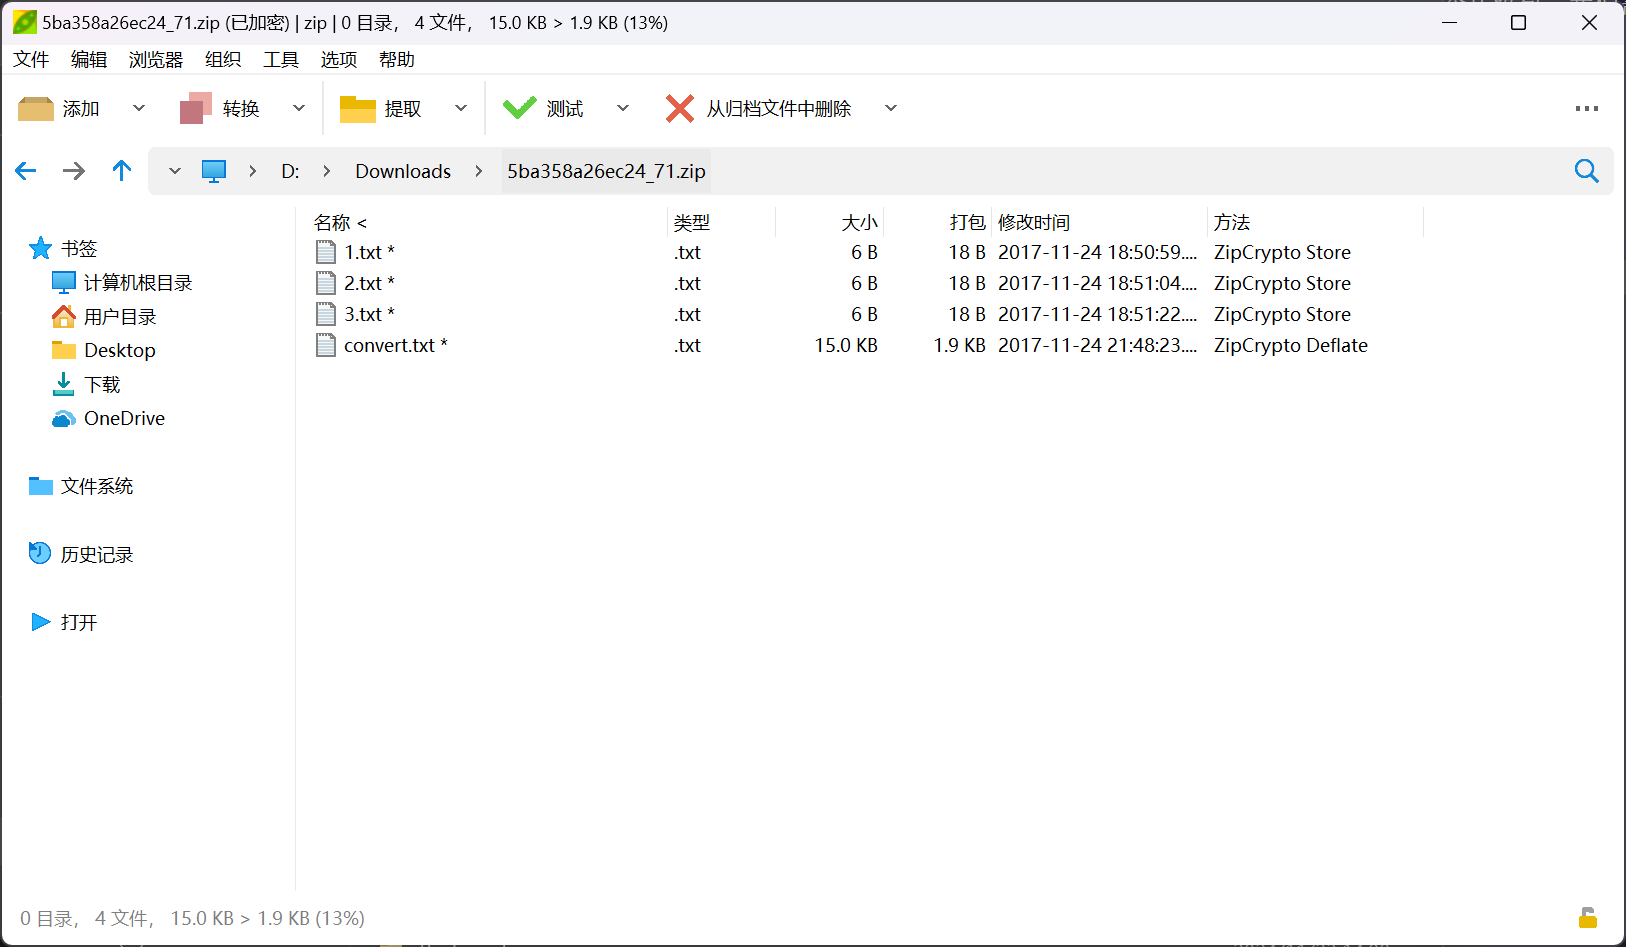Click the status bar summary text
The height and width of the screenshot is (947, 1626).
click(192, 918)
